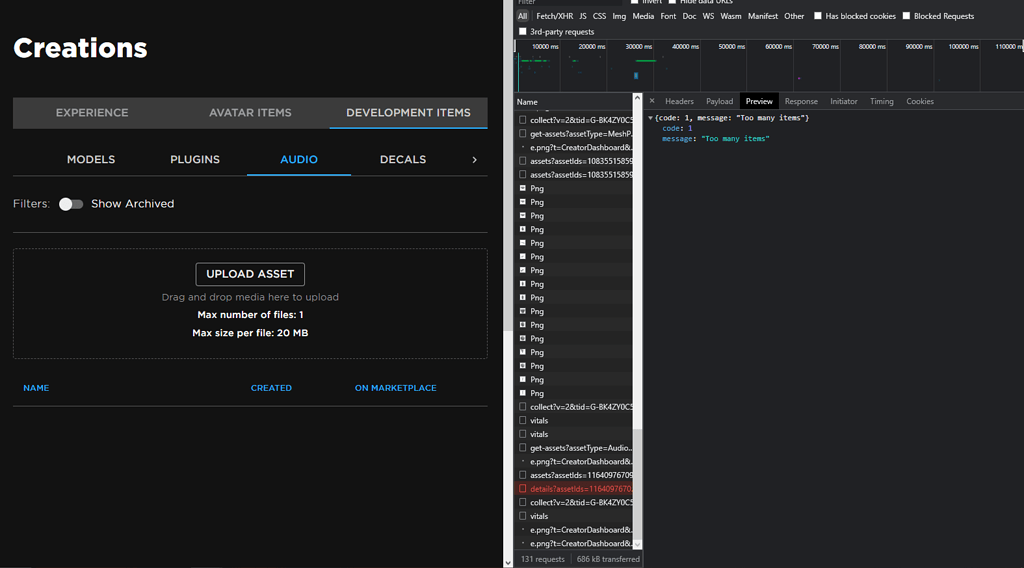Viewport: 1024px width, 568px height.
Task: Filter network requests by Media
Action: pos(643,16)
